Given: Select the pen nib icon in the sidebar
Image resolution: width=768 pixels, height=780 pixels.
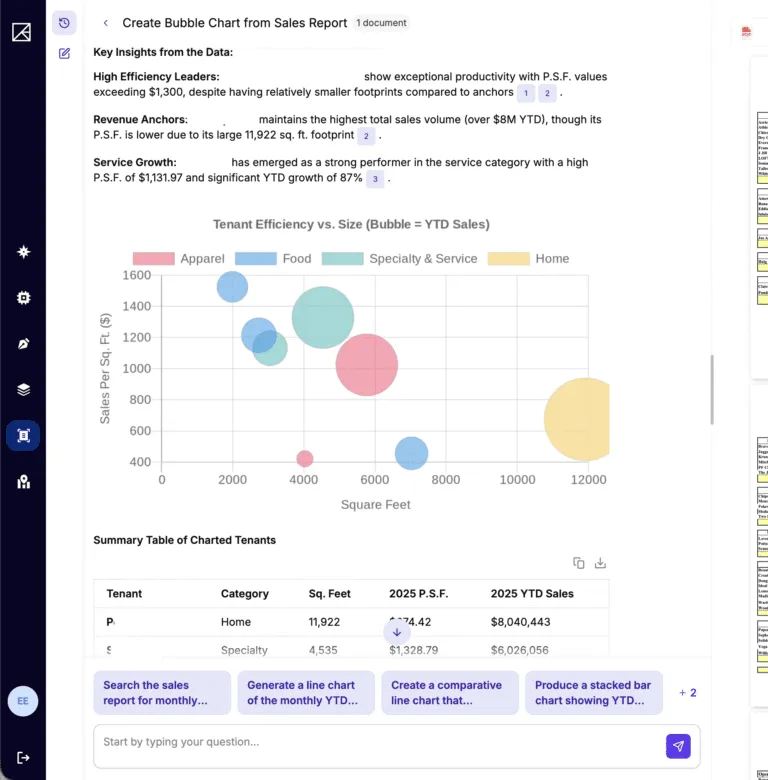Looking at the screenshot, I should coord(23,344).
